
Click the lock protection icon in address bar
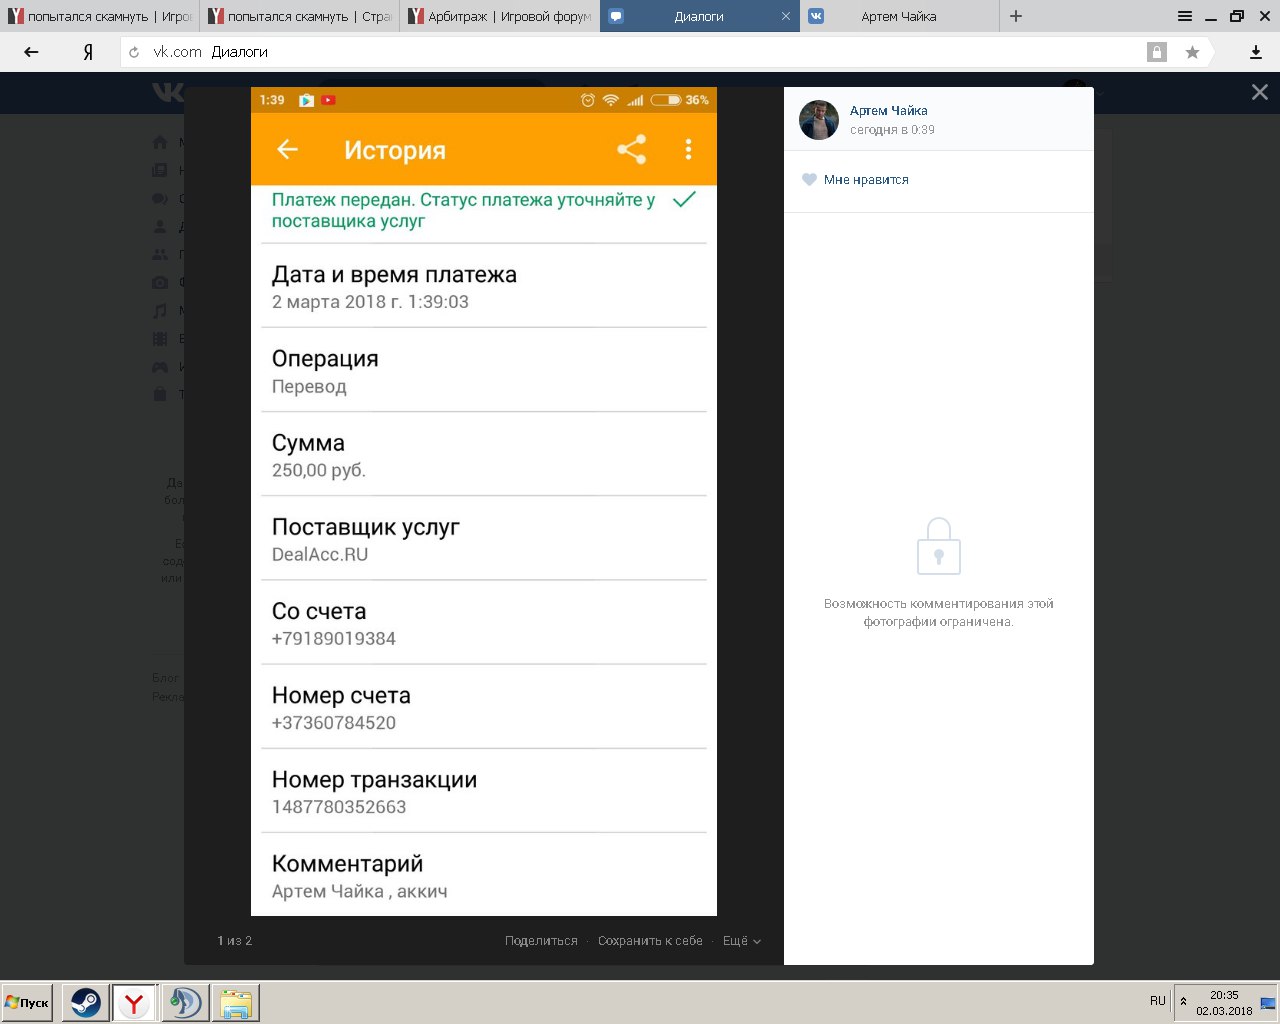[x=1157, y=52]
